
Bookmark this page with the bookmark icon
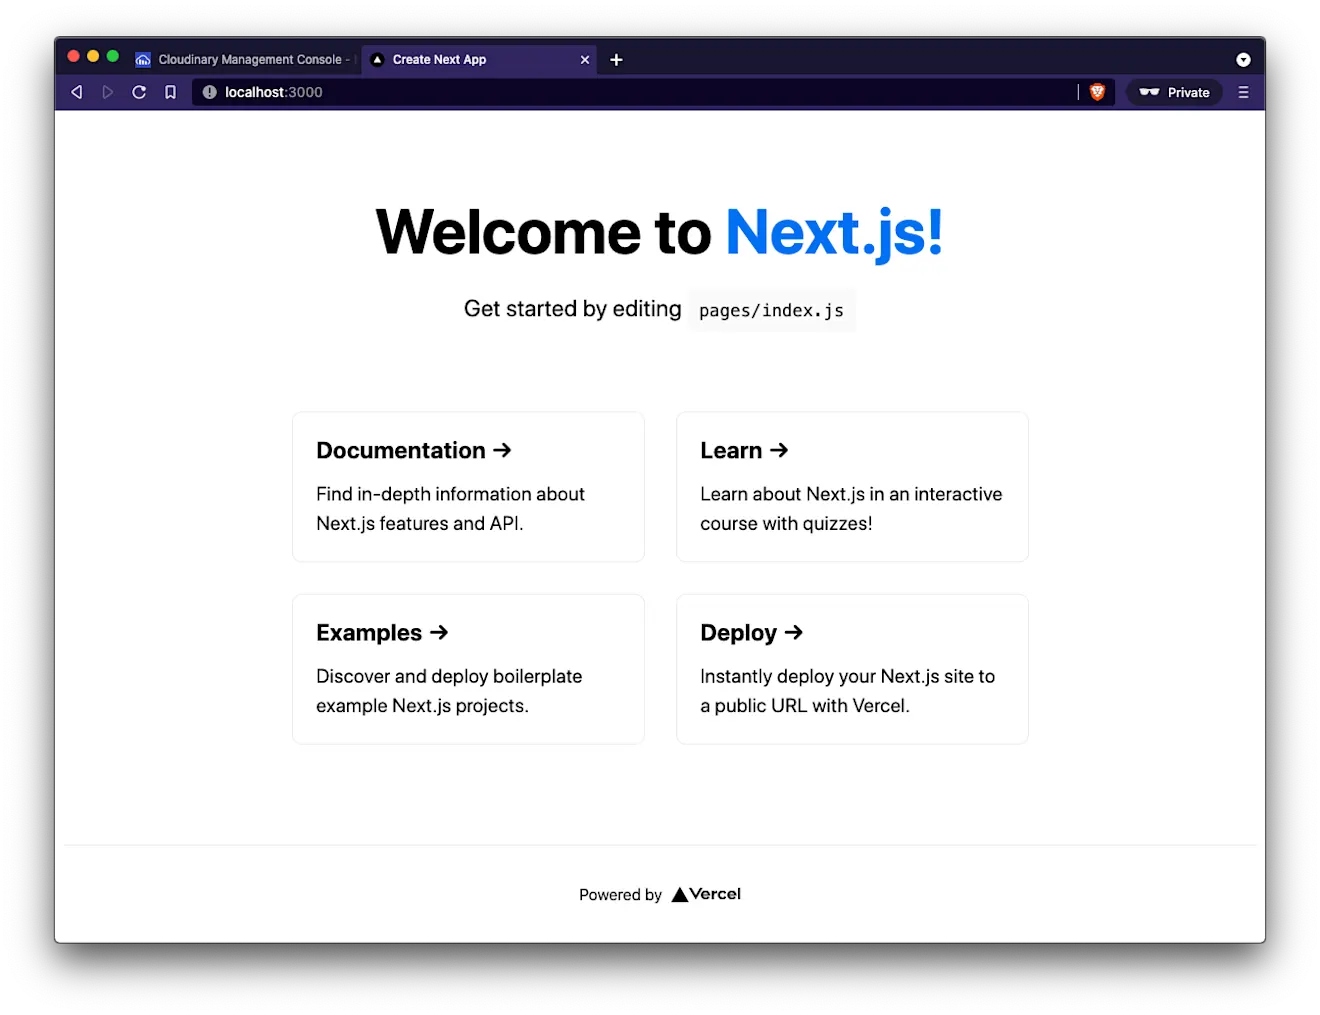[x=171, y=92]
